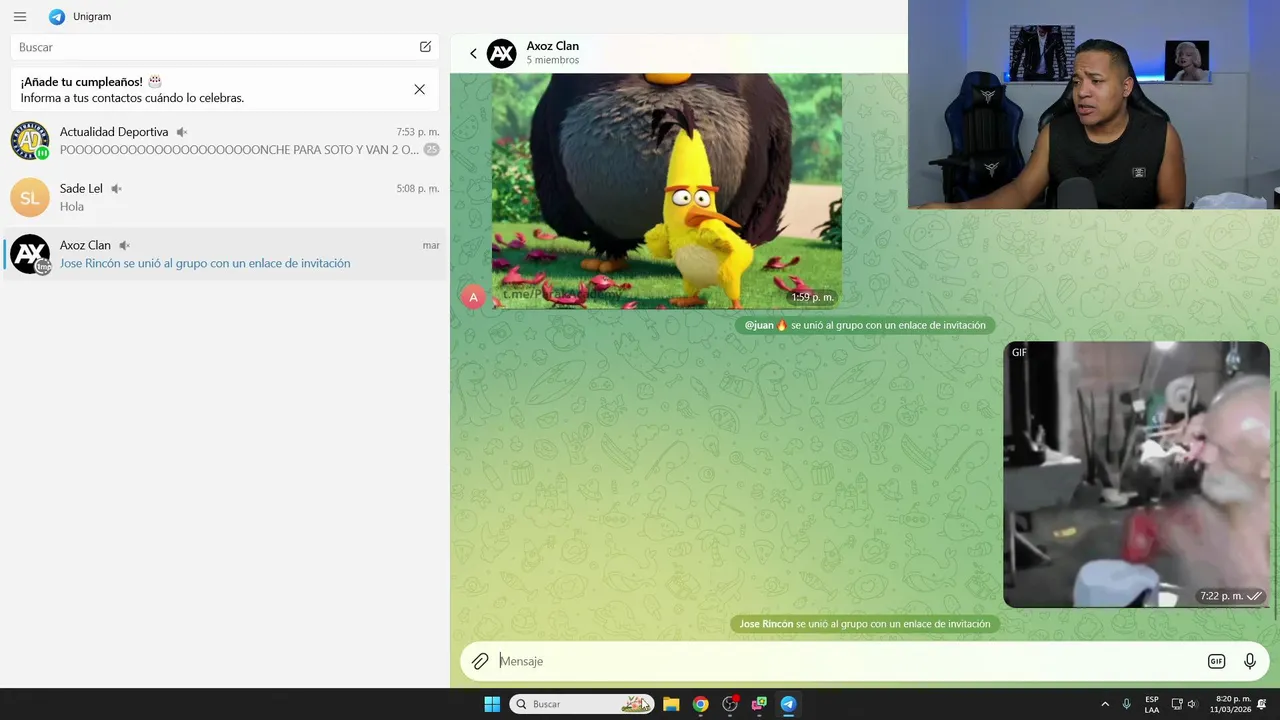Click the Windows taskbar Buscar search box
Viewport: 1280px width, 720px height.
point(582,704)
